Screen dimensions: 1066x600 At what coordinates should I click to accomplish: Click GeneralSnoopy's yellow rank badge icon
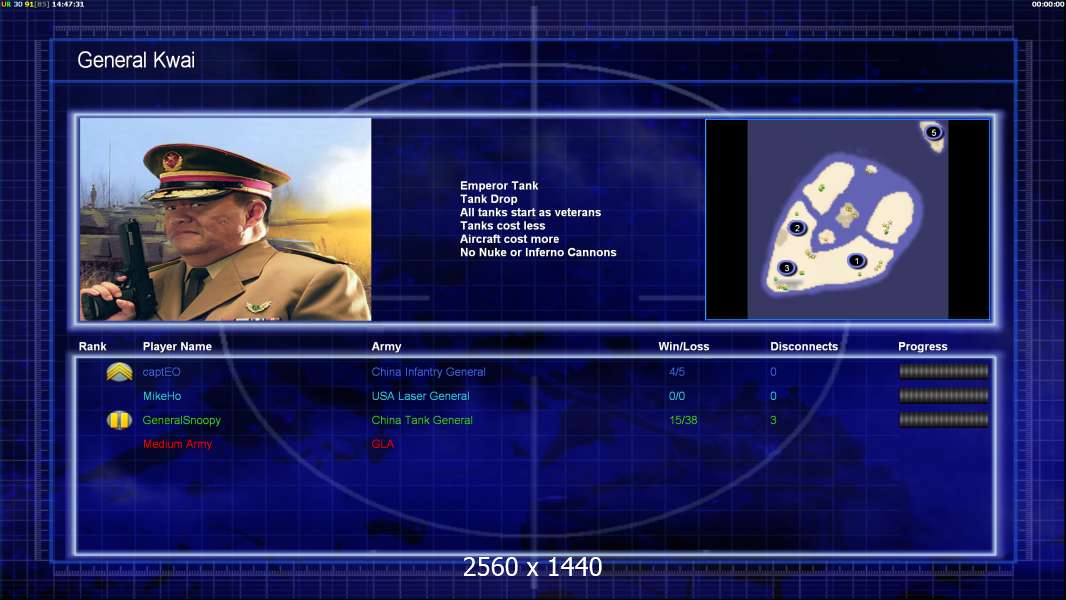pyautogui.click(x=120, y=420)
